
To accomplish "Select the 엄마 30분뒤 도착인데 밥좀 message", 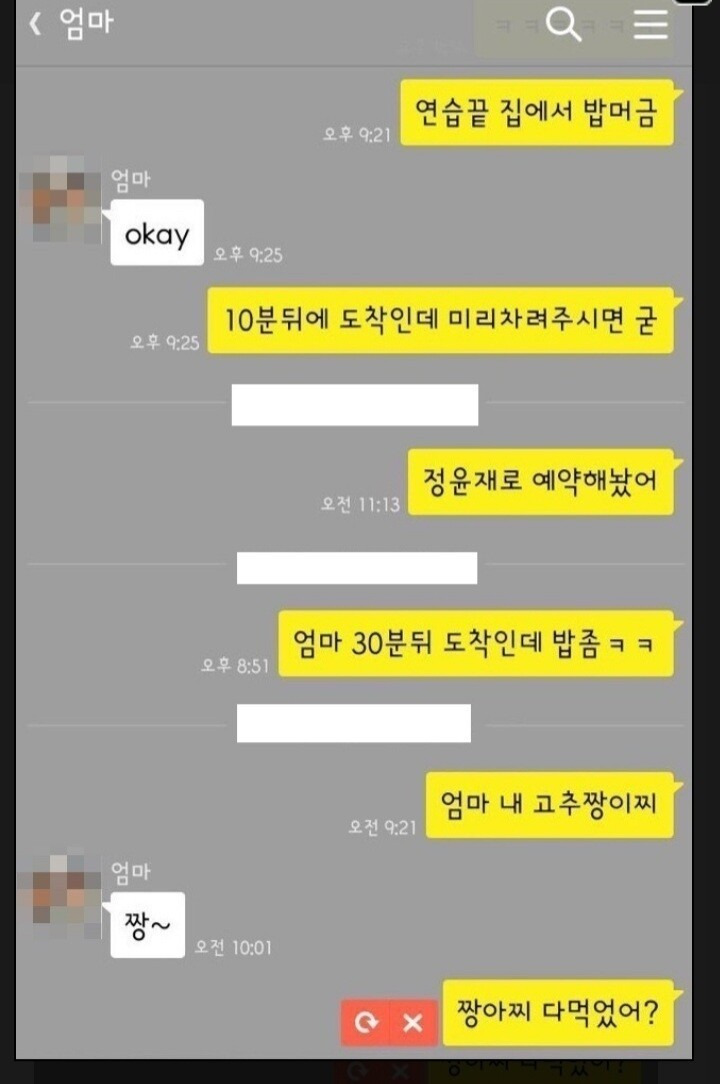I will click(476, 644).
